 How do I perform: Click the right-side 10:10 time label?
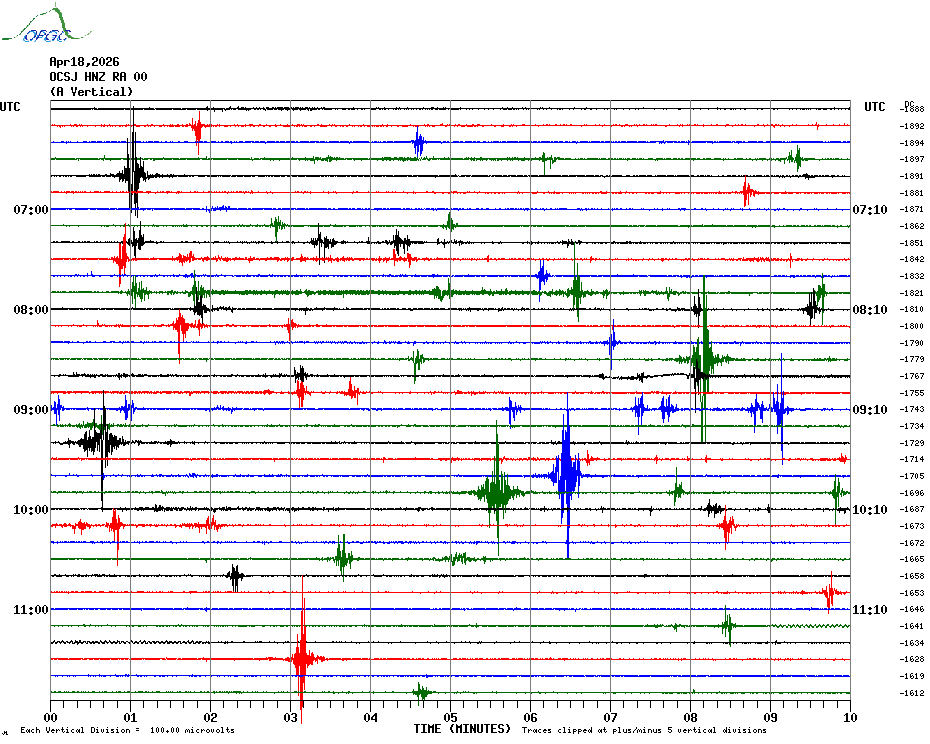870,510
